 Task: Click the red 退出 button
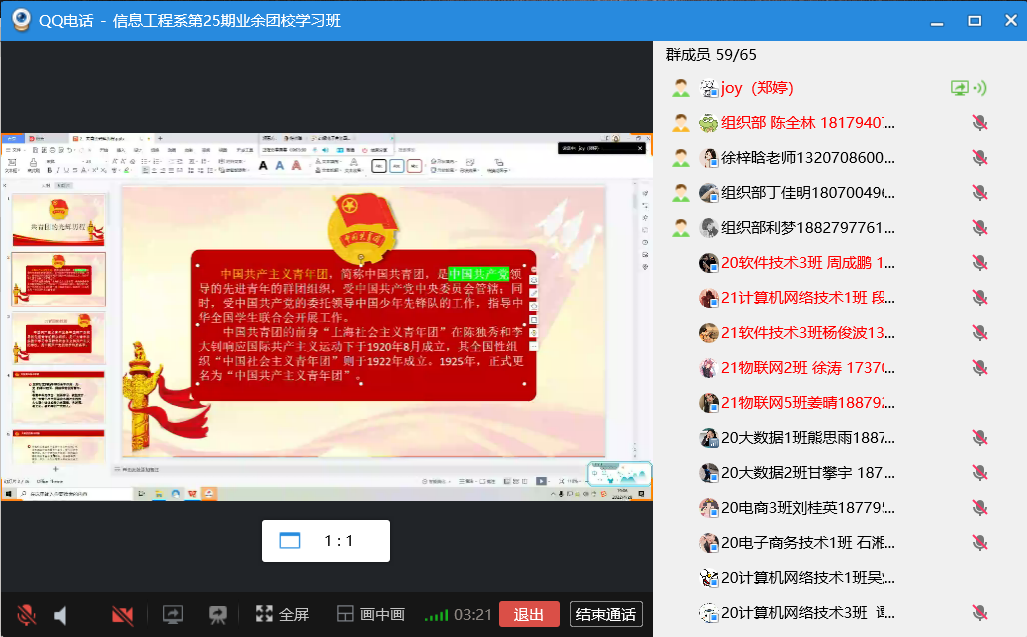pyautogui.click(x=528, y=614)
